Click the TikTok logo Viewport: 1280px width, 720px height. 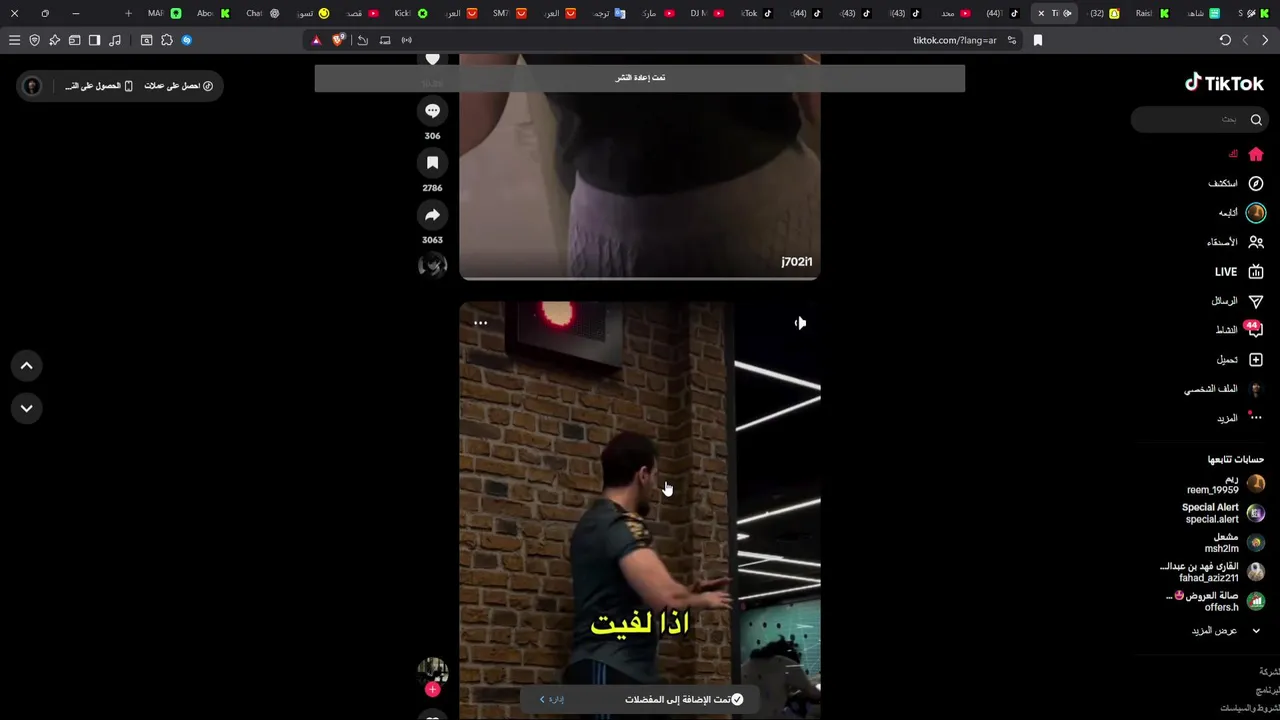(1224, 83)
